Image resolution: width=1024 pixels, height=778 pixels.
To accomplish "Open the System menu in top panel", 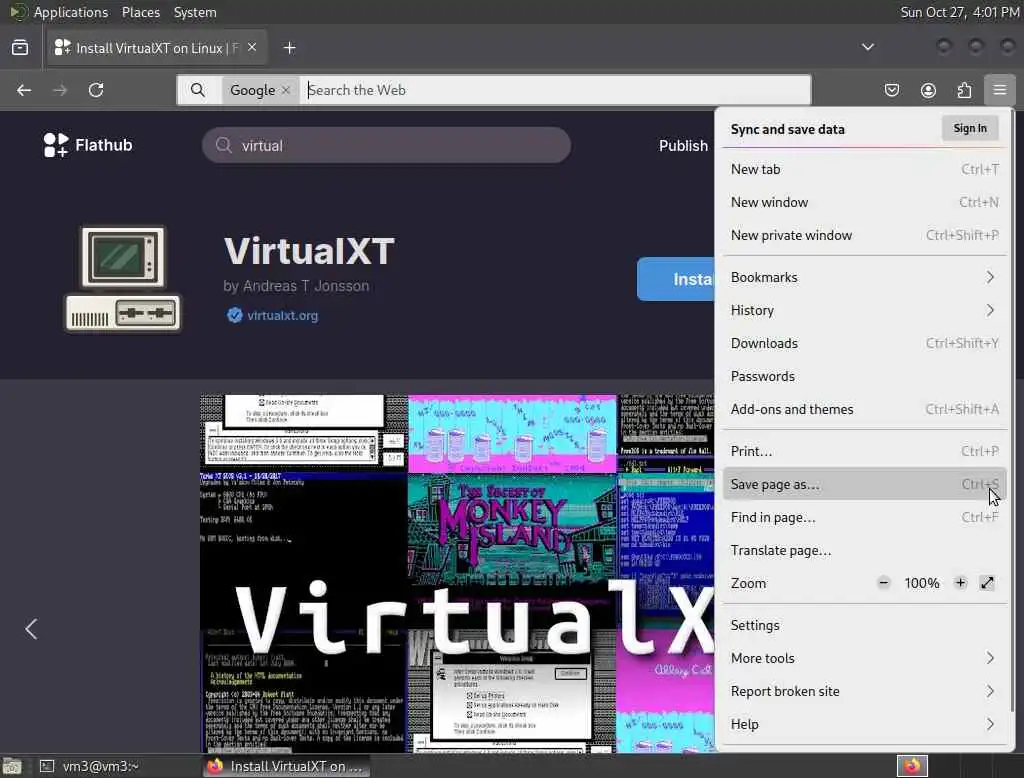I will pyautogui.click(x=195, y=12).
